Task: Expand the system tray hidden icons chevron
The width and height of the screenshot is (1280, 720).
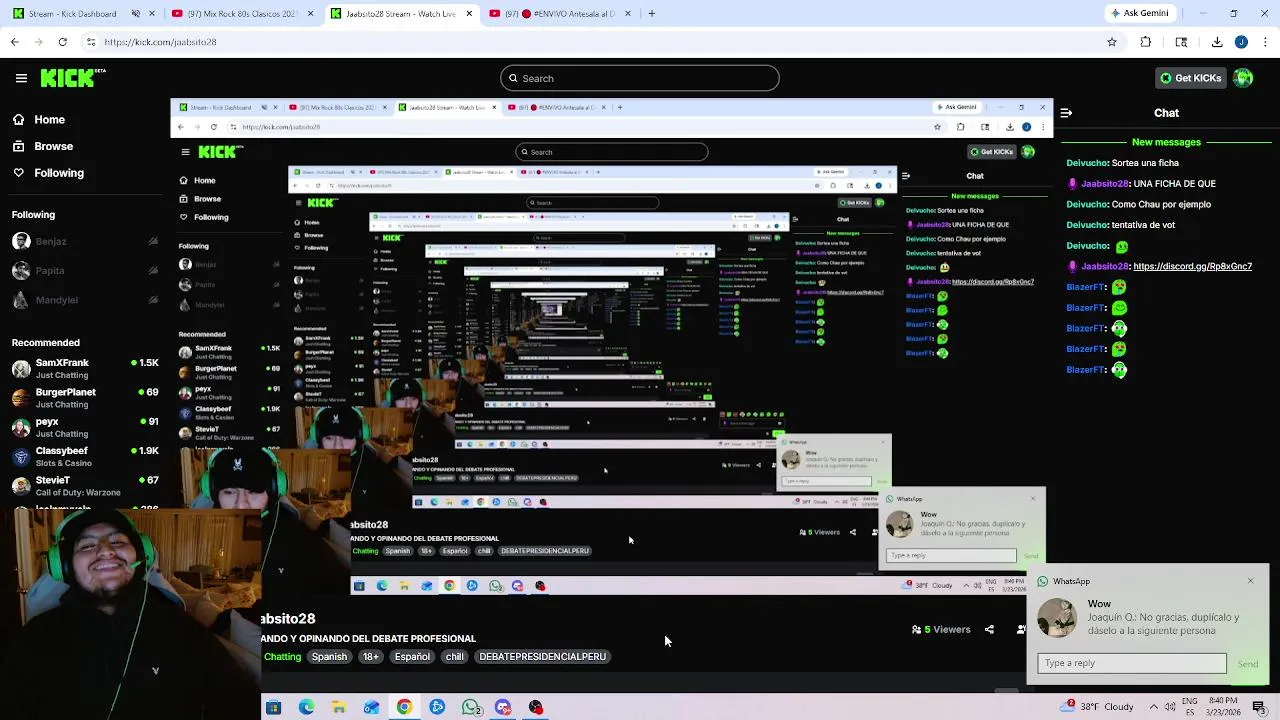Action: point(1153,707)
